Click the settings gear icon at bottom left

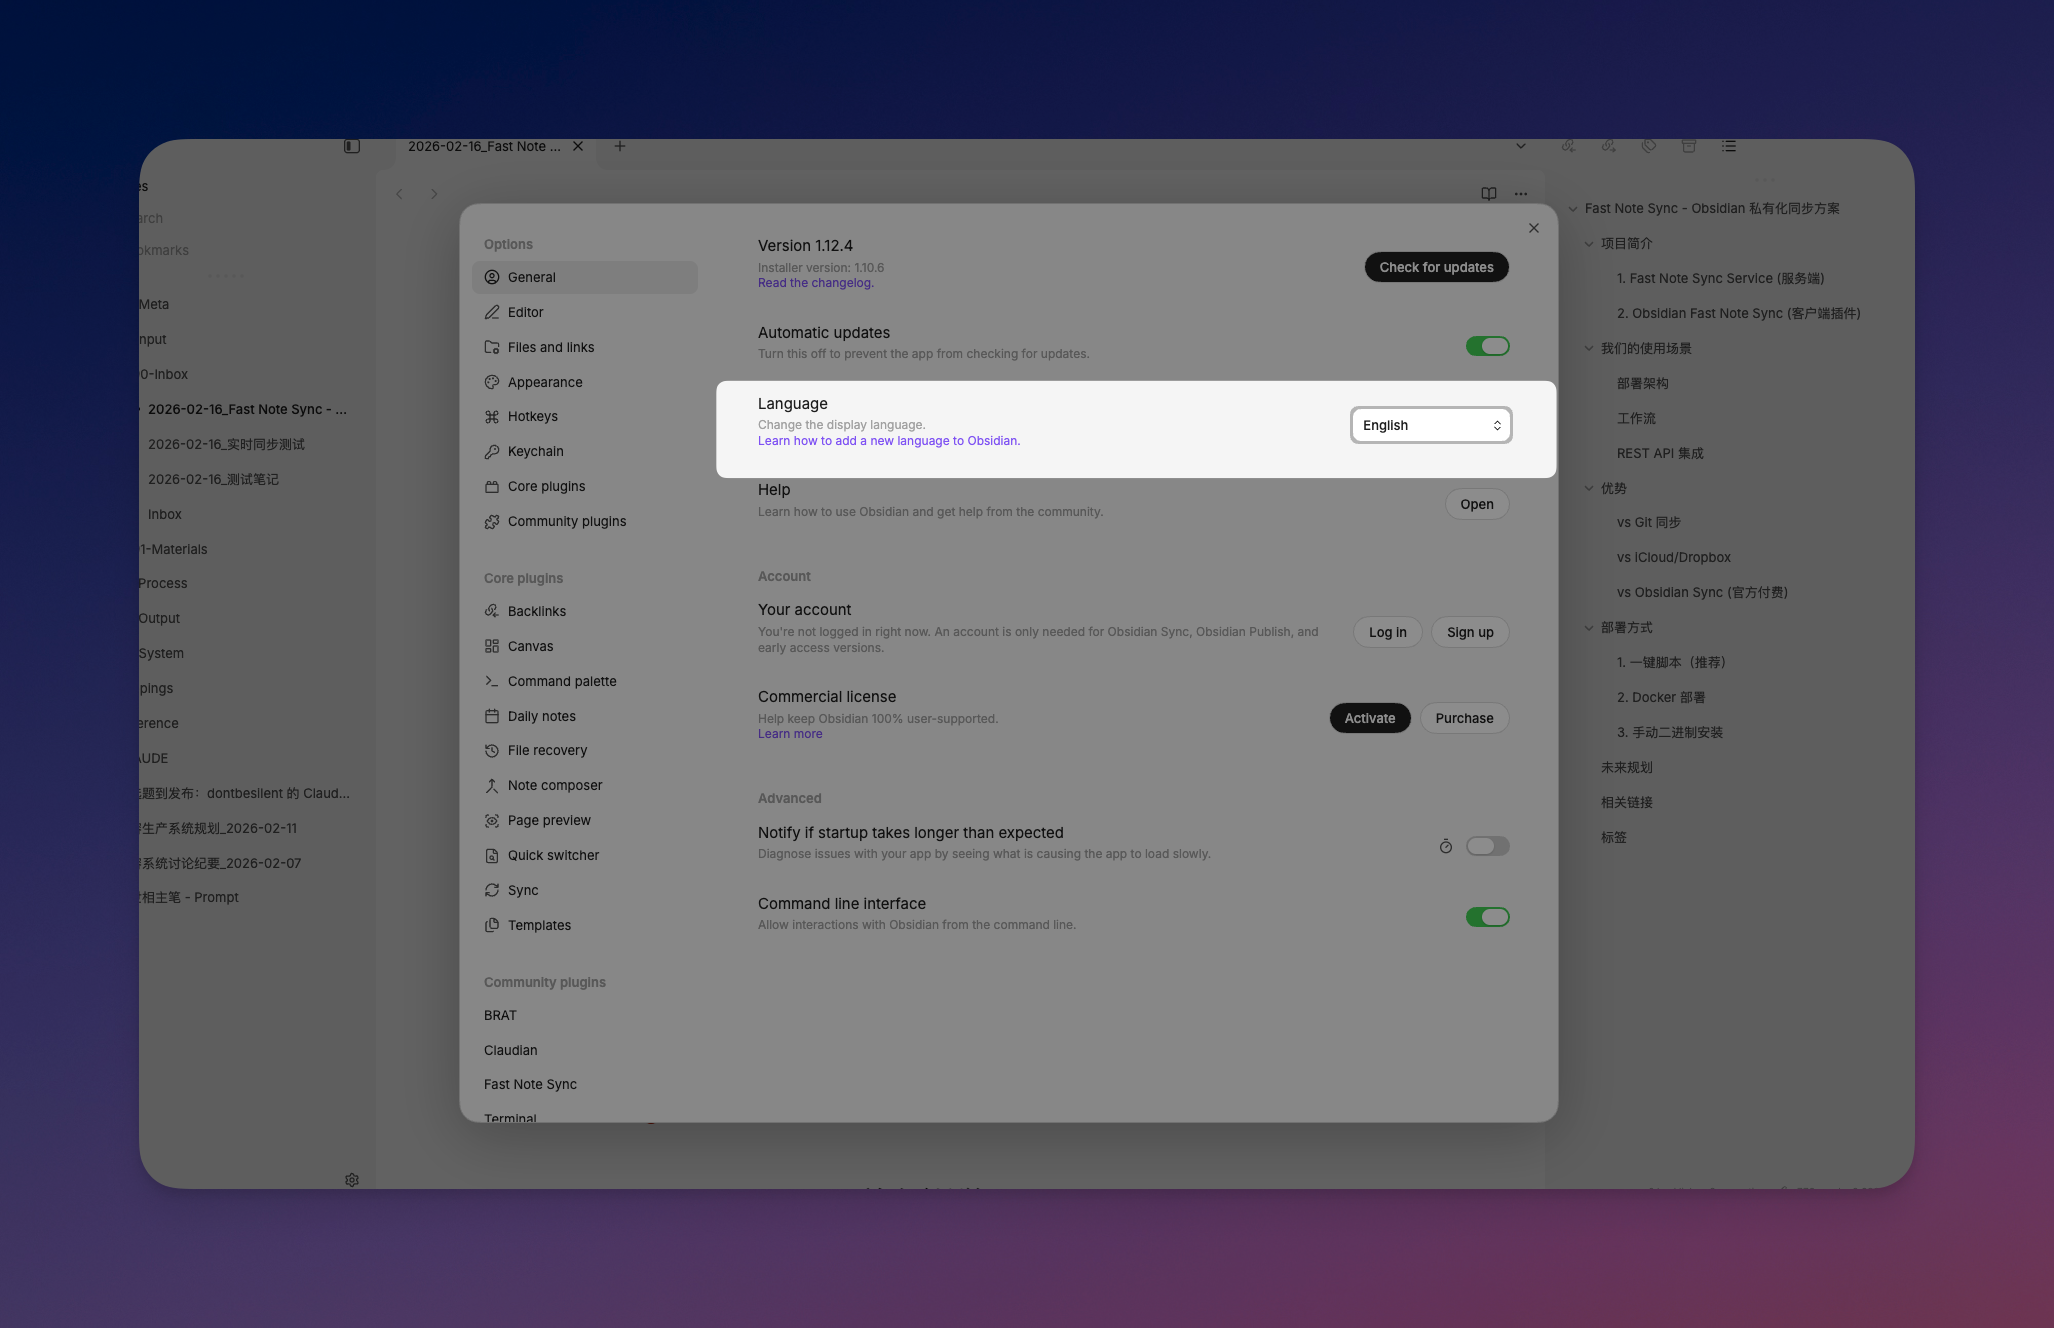tap(352, 1180)
